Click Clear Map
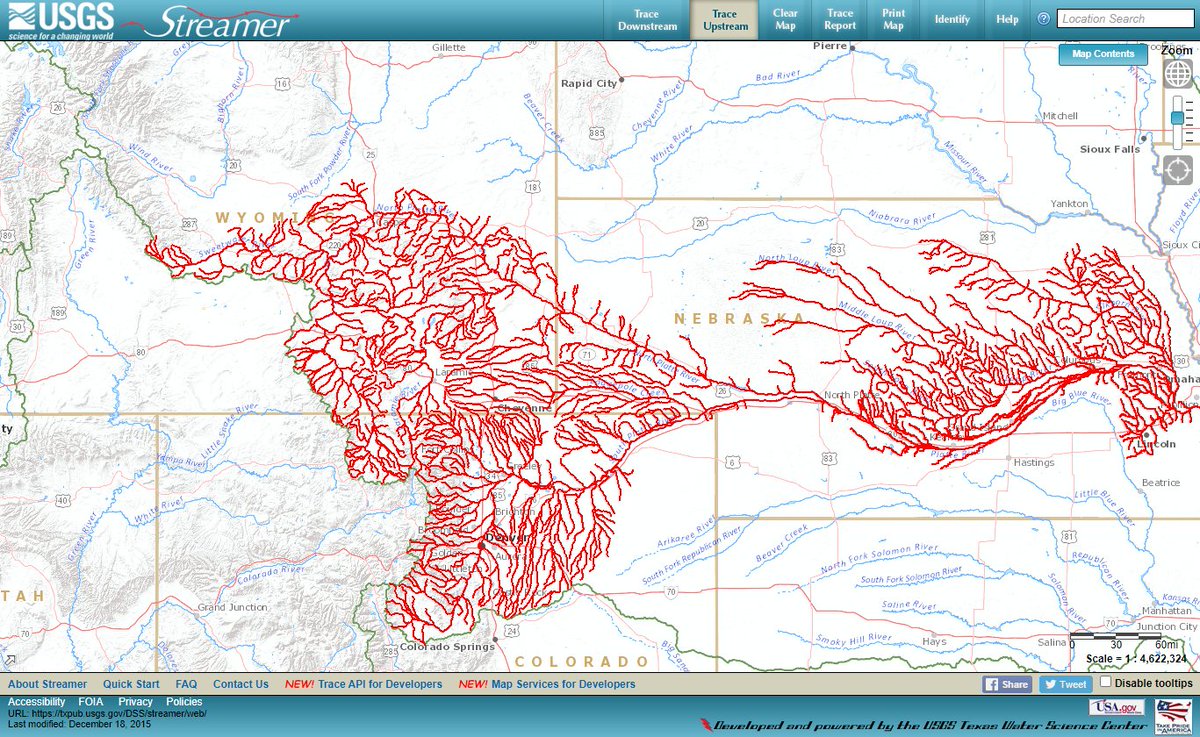This screenshot has width=1200, height=737. pos(785,19)
